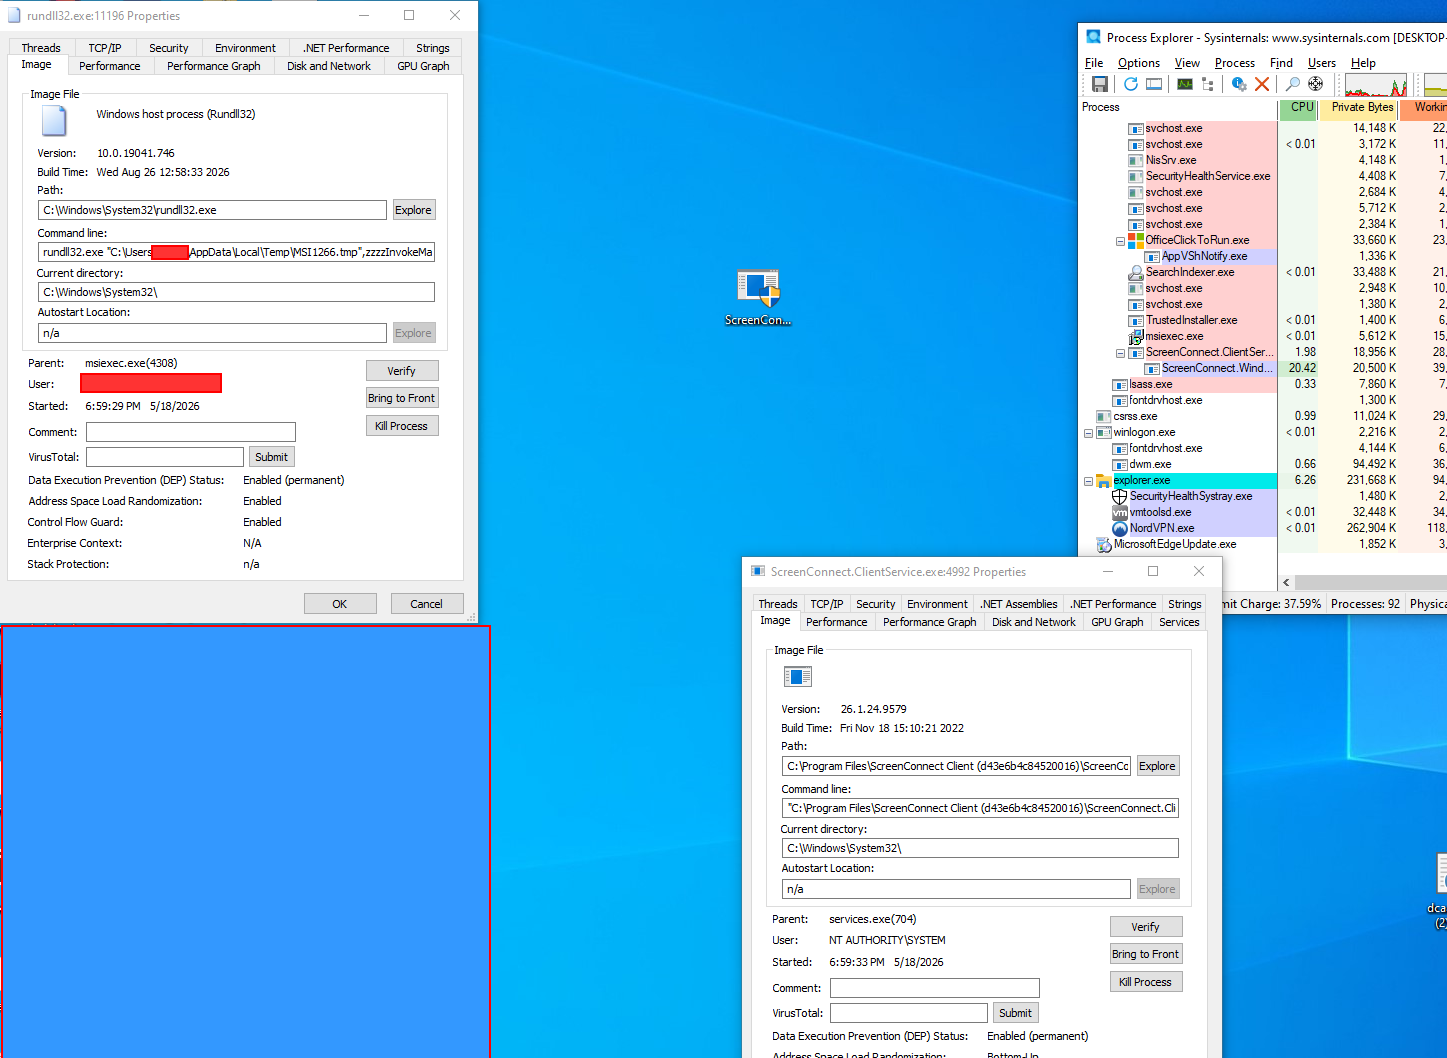Sort by the Private Bytes column header
The image size is (1447, 1058).
[x=1358, y=107]
